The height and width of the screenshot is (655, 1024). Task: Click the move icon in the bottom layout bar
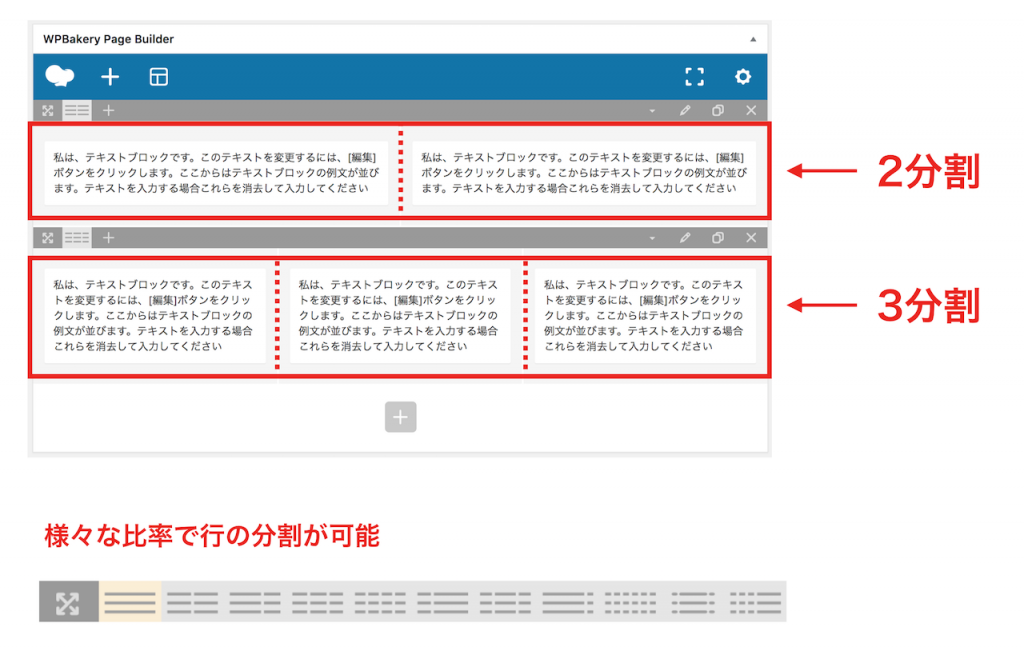[x=69, y=601]
